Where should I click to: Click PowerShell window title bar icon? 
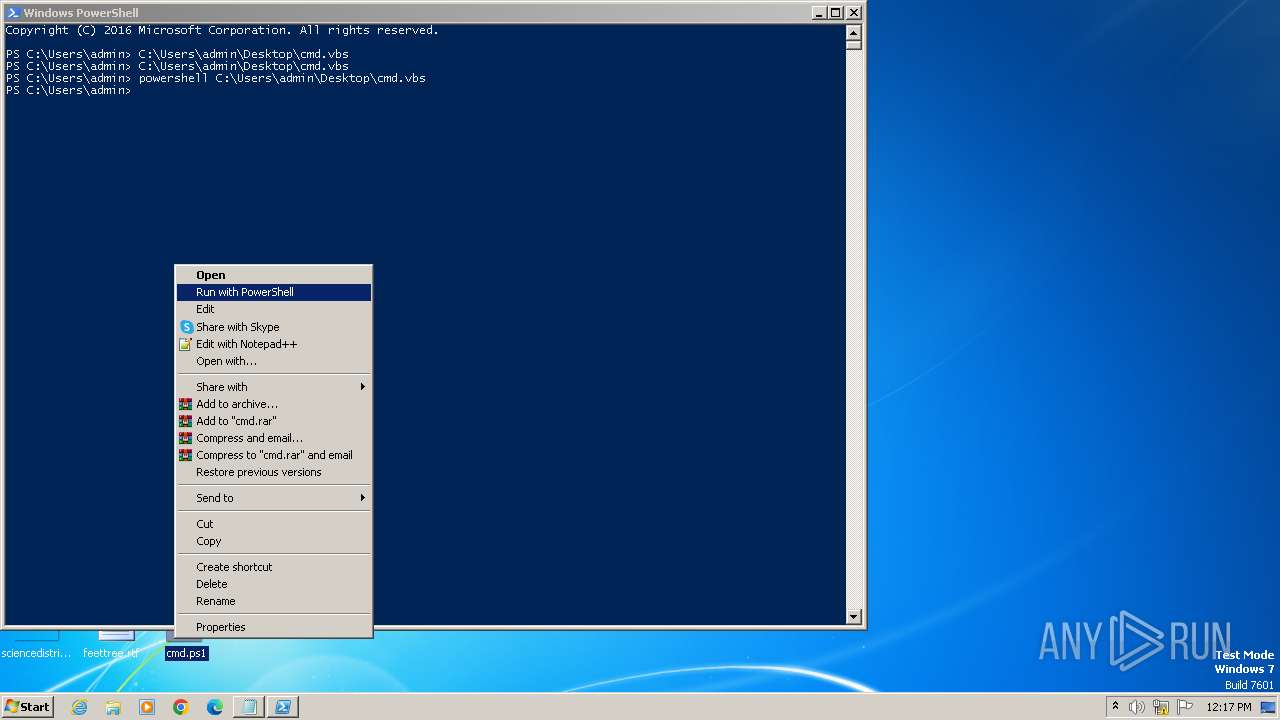coord(13,13)
